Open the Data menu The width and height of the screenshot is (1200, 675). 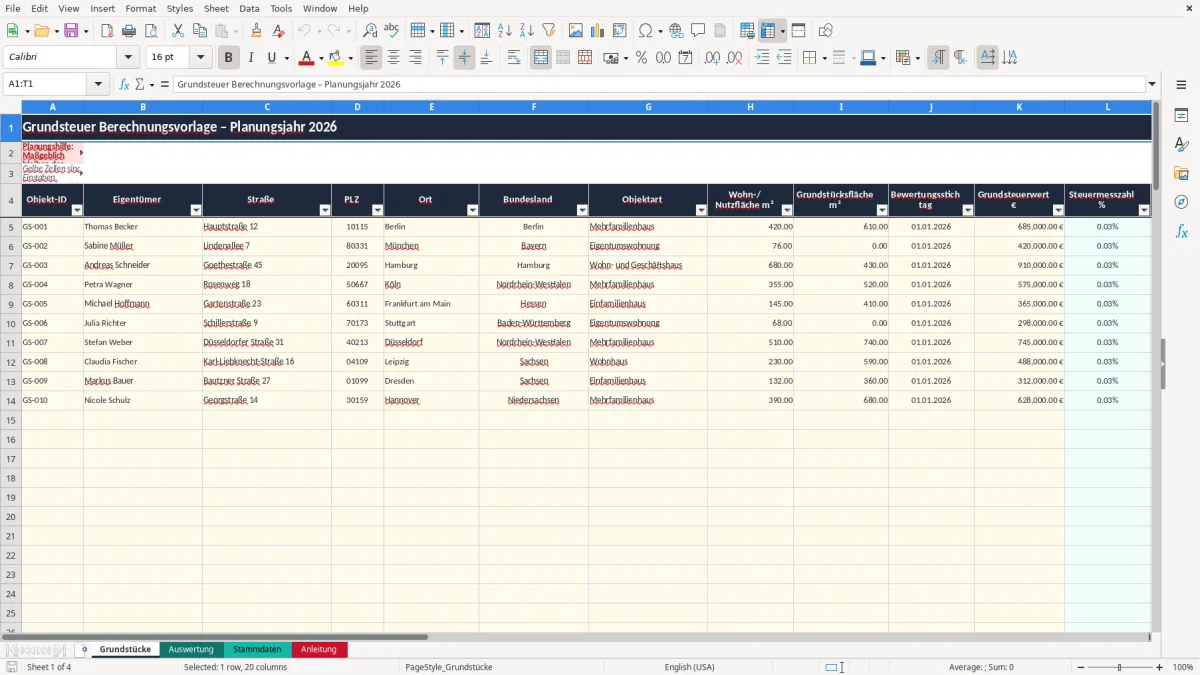(x=249, y=8)
